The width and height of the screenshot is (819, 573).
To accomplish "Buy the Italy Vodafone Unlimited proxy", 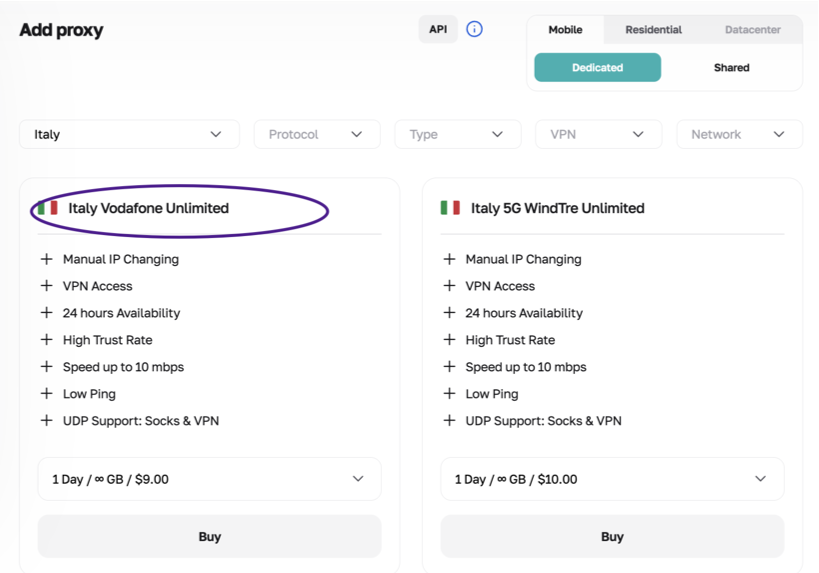I will (x=209, y=537).
